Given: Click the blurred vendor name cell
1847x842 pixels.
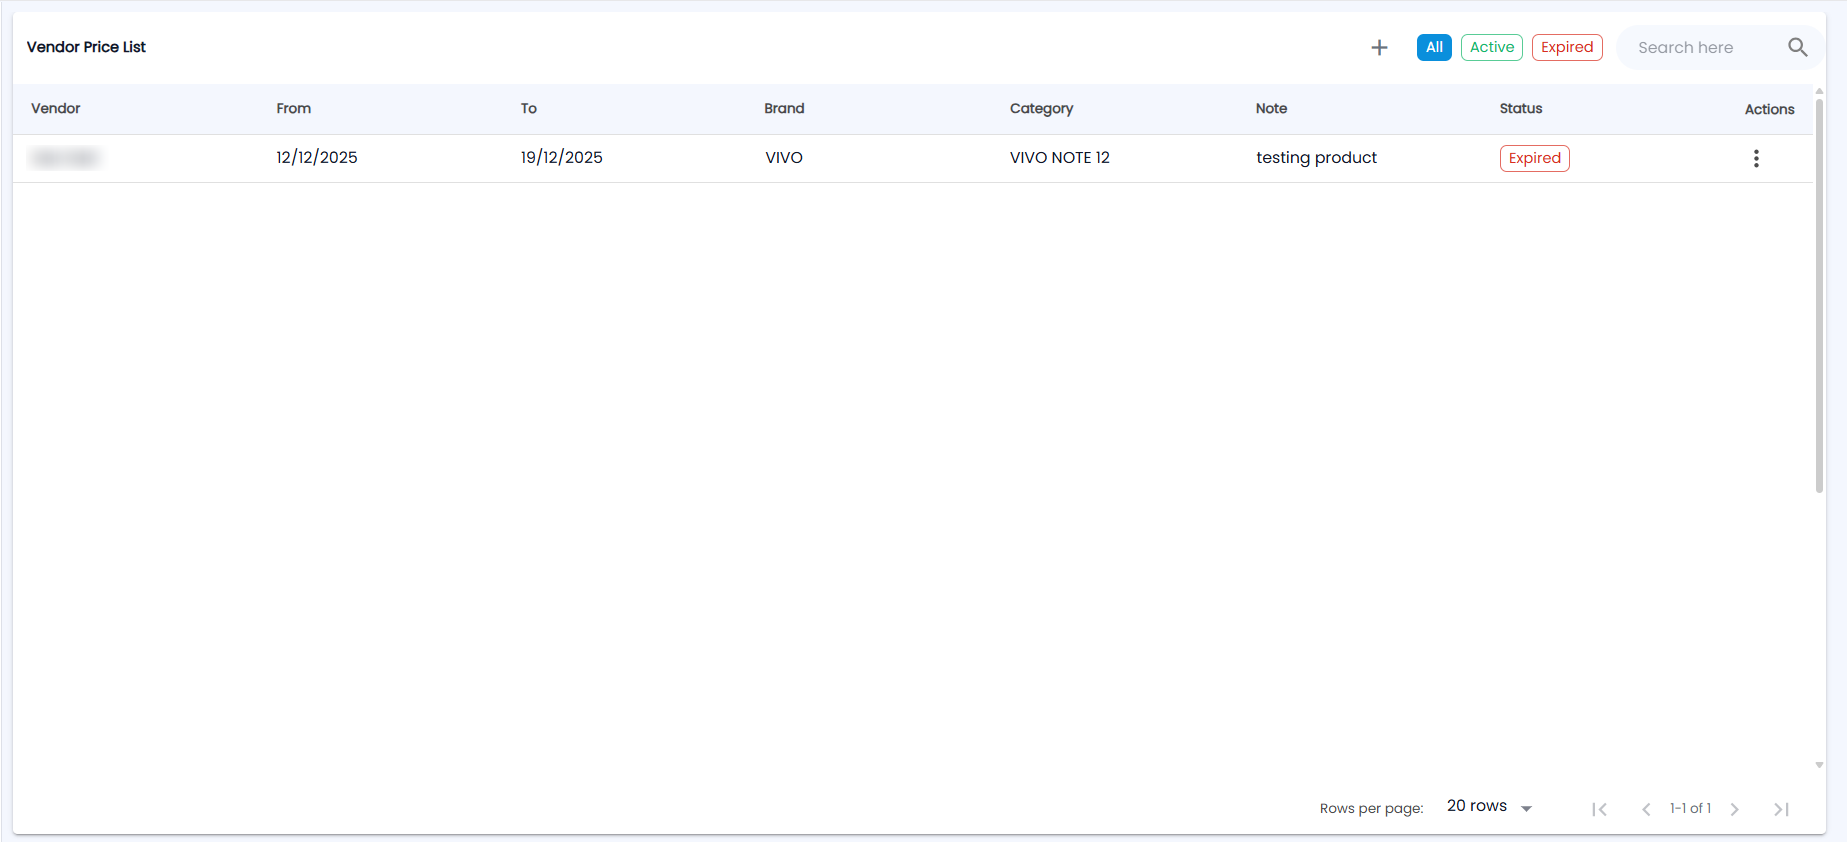Looking at the screenshot, I should pyautogui.click(x=66, y=158).
